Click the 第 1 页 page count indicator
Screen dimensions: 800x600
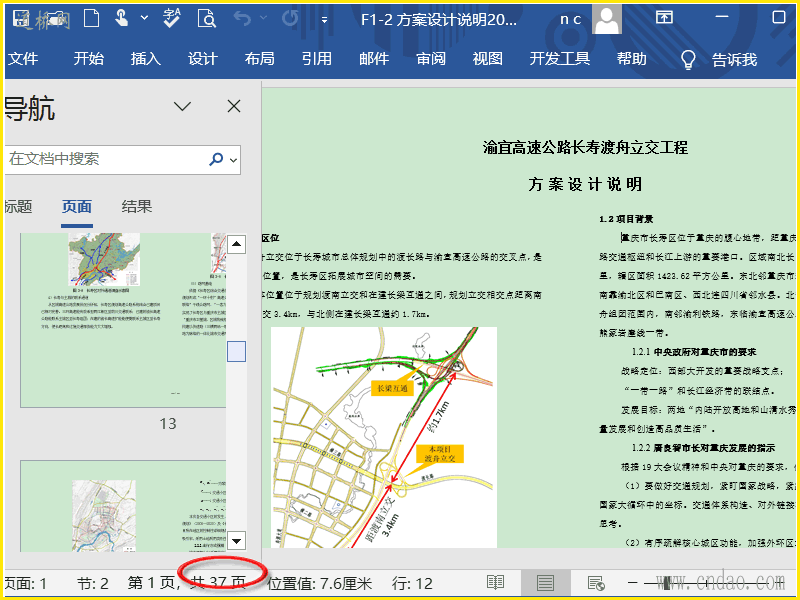click(187, 583)
